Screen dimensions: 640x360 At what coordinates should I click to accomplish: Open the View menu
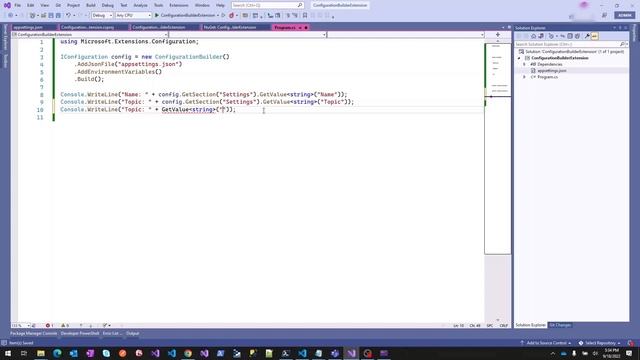point(44,5)
